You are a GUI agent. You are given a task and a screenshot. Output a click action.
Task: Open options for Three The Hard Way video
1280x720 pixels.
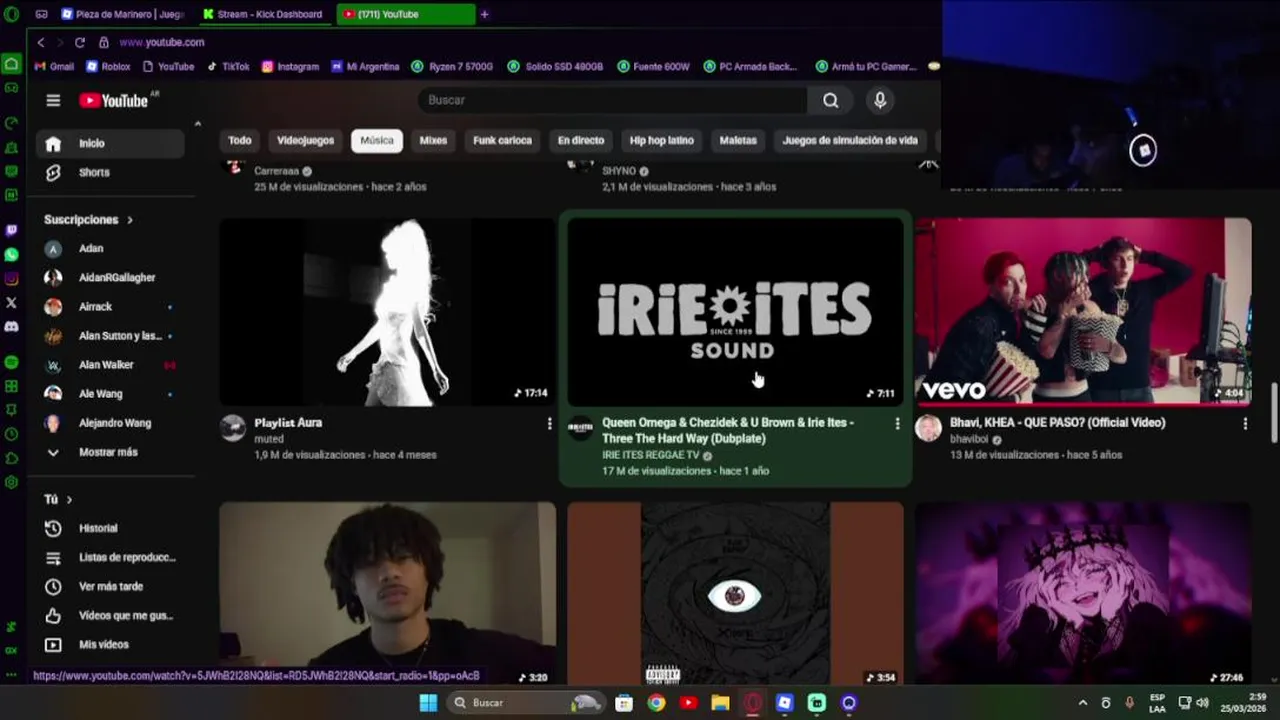(x=897, y=424)
